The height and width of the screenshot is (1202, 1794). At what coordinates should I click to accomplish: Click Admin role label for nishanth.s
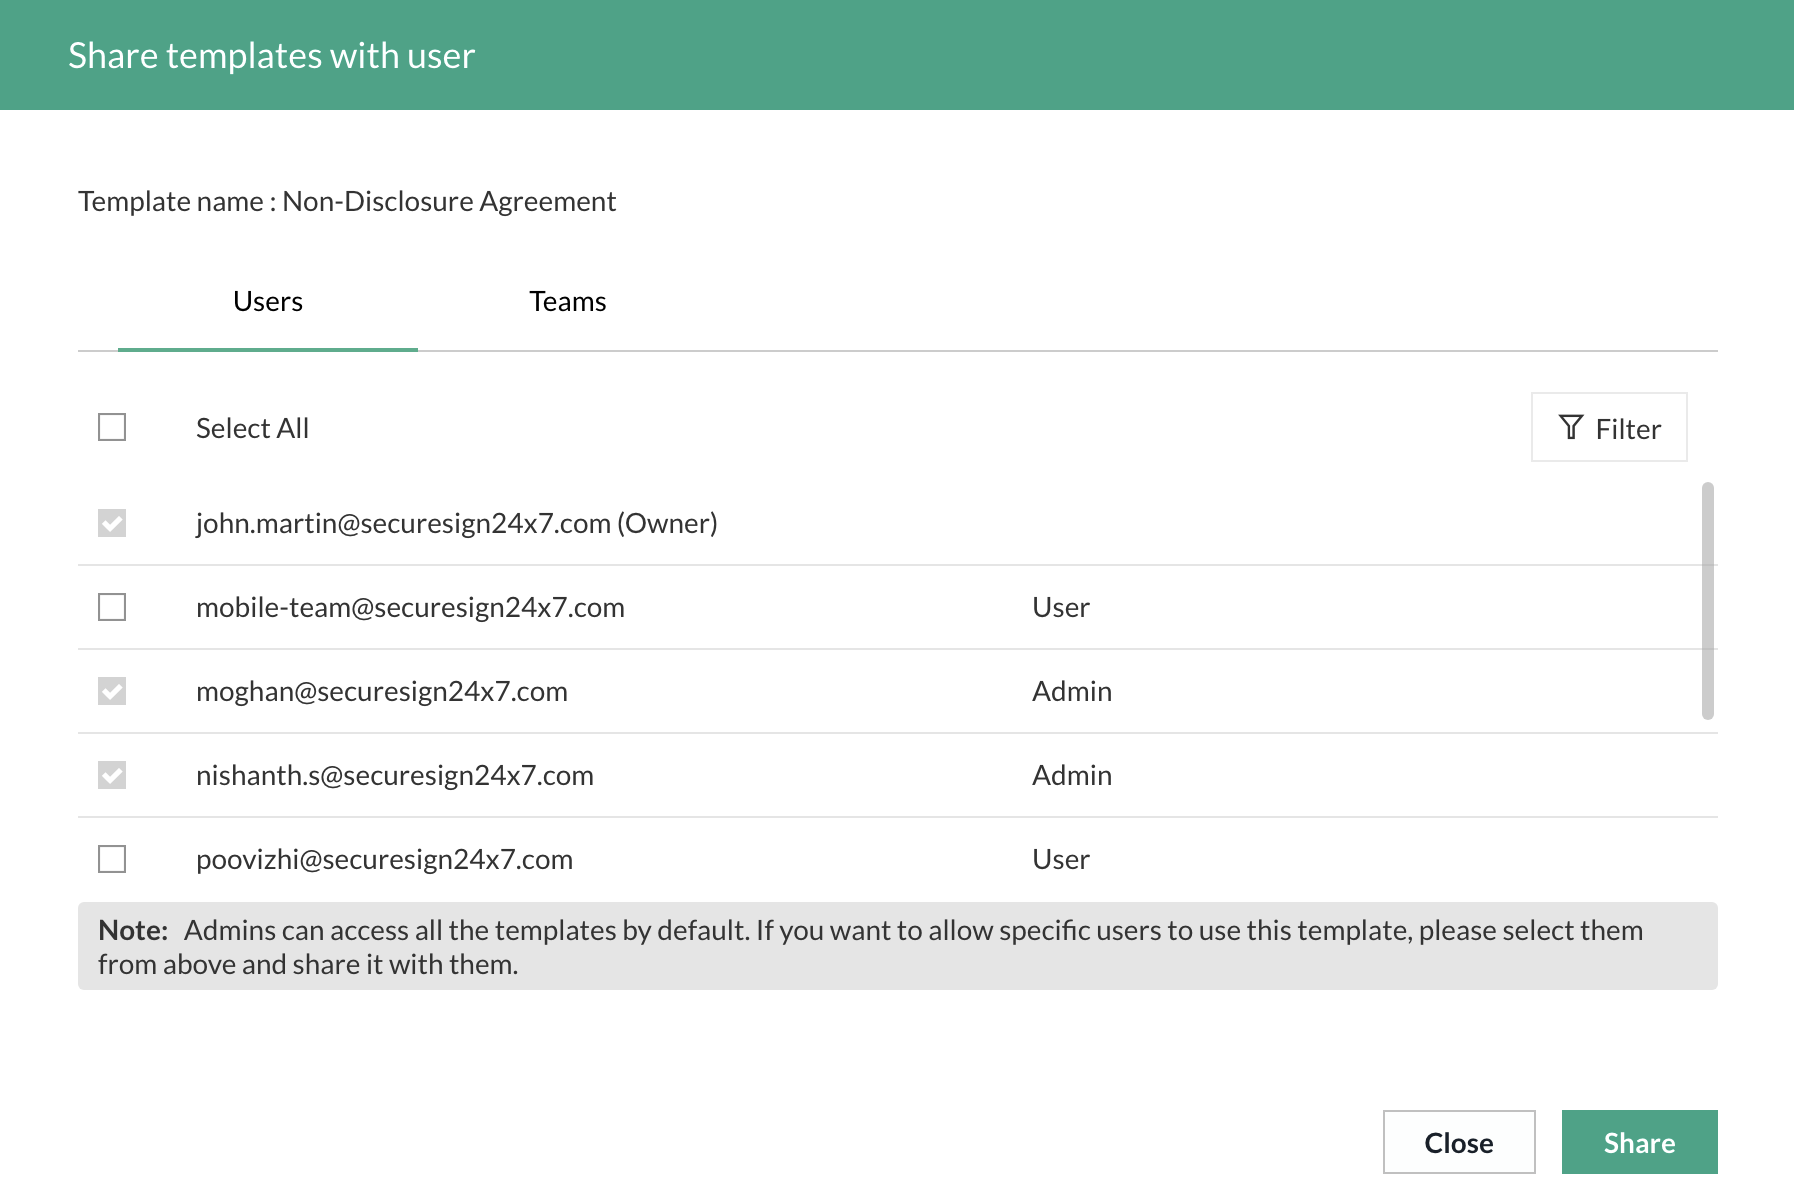[1071, 775]
